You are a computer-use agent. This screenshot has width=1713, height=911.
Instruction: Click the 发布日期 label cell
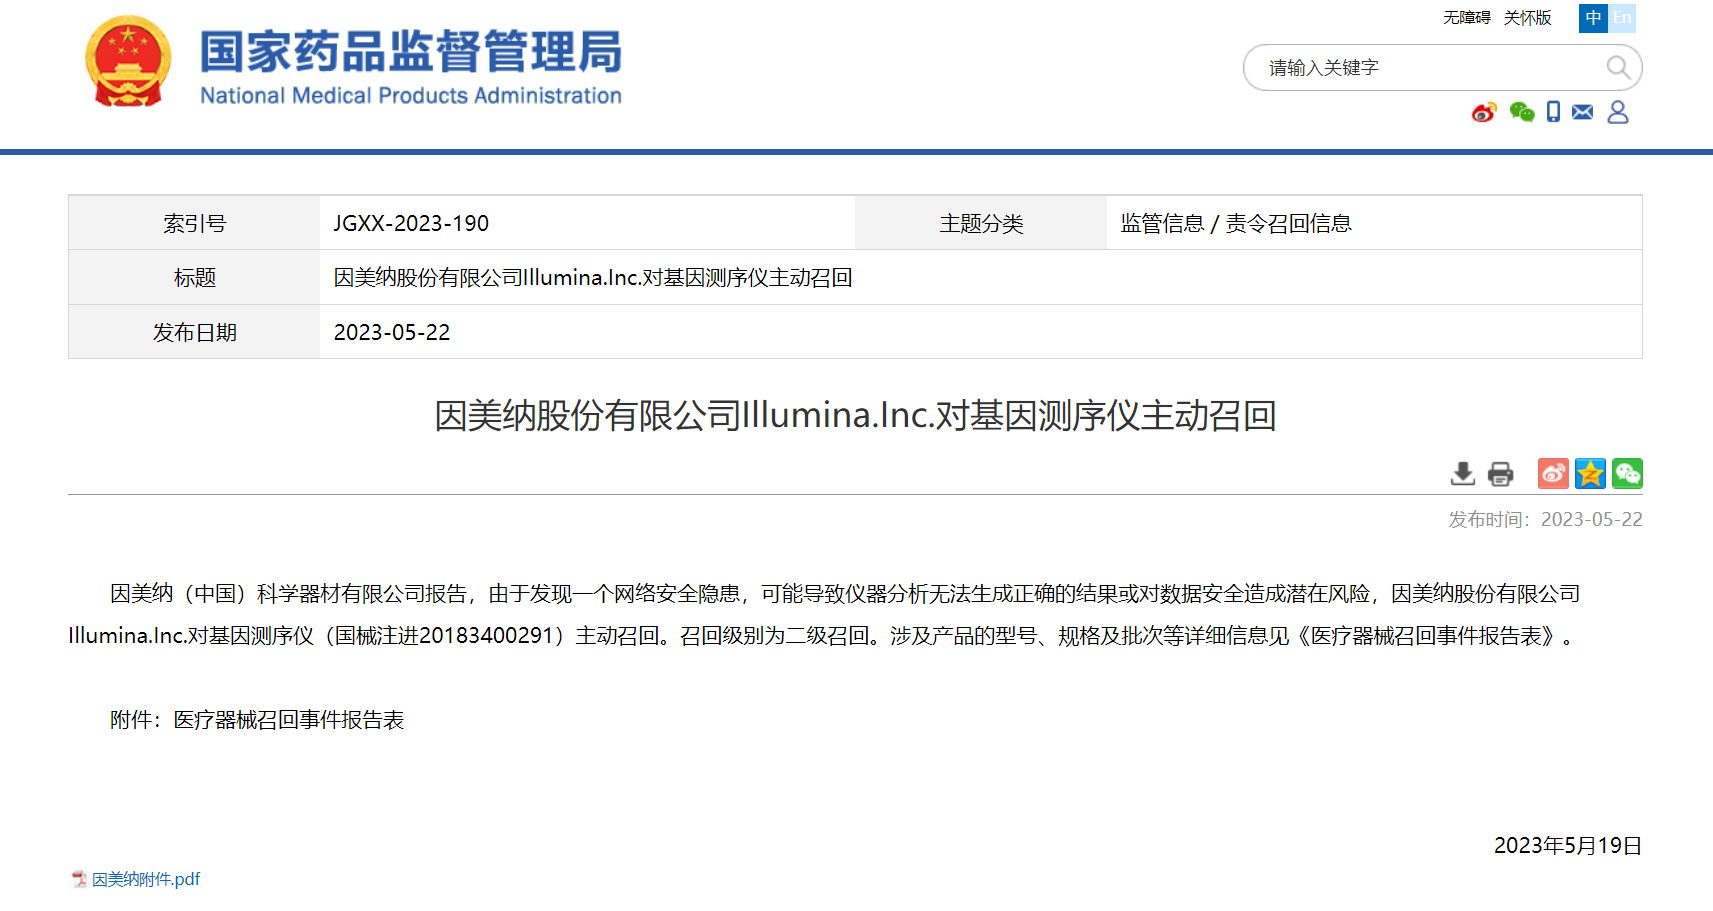click(x=194, y=332)
